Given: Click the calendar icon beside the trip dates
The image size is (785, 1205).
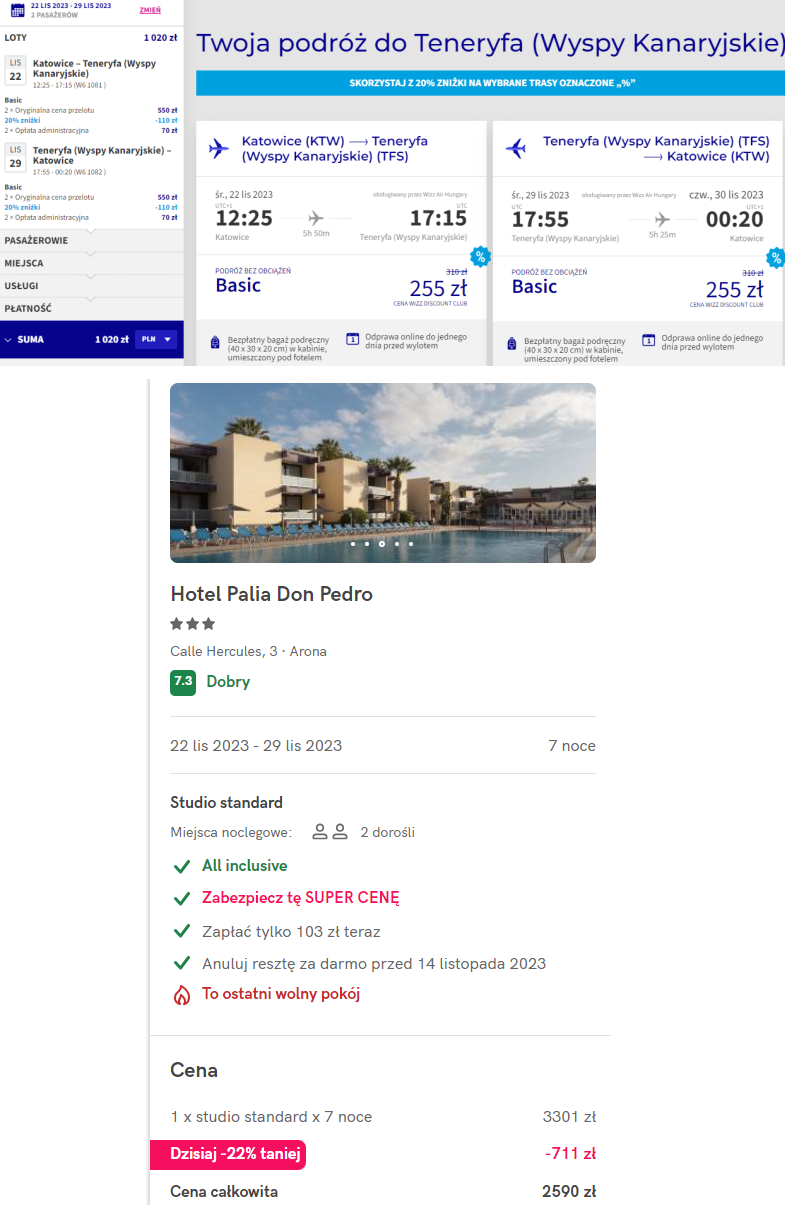Looking at the screenshot, I should [x=16, y=10].
